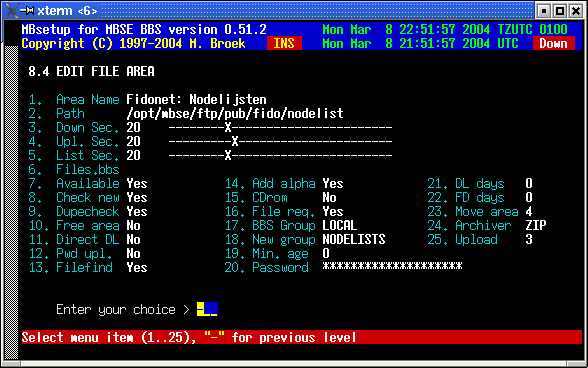Click the '14. Add alpha' label
Viewport: 588px width, 368px height.
270,184
